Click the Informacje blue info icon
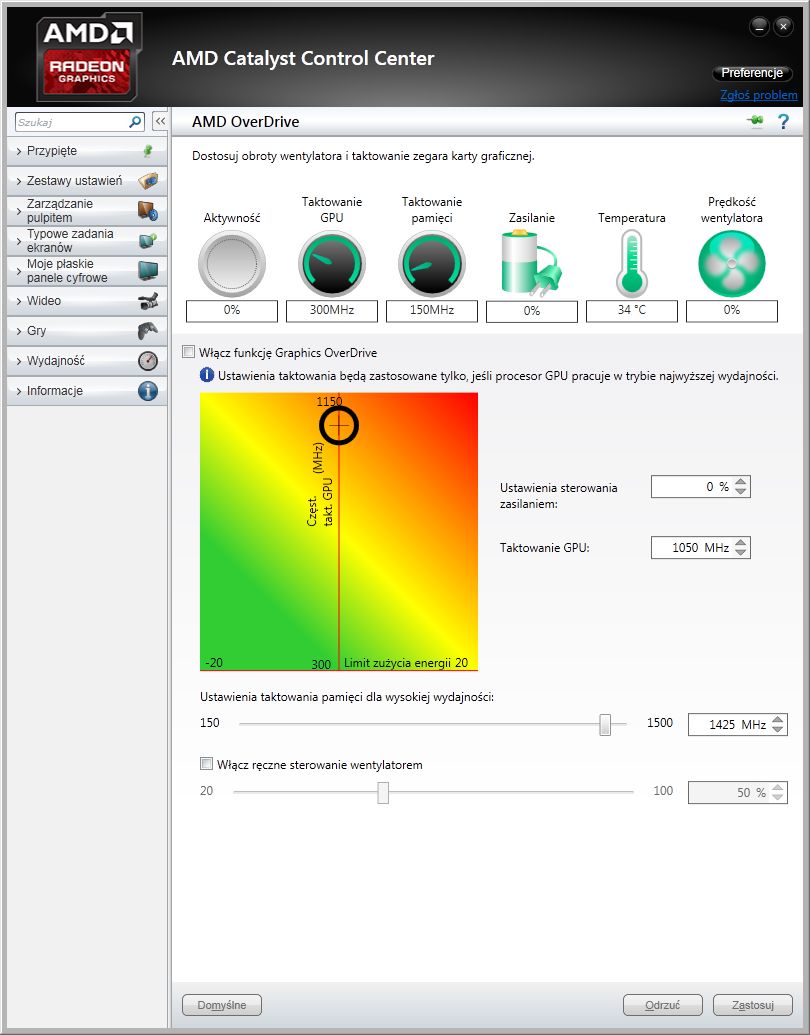The image size is (810, 1035). [x=148, y=391]
